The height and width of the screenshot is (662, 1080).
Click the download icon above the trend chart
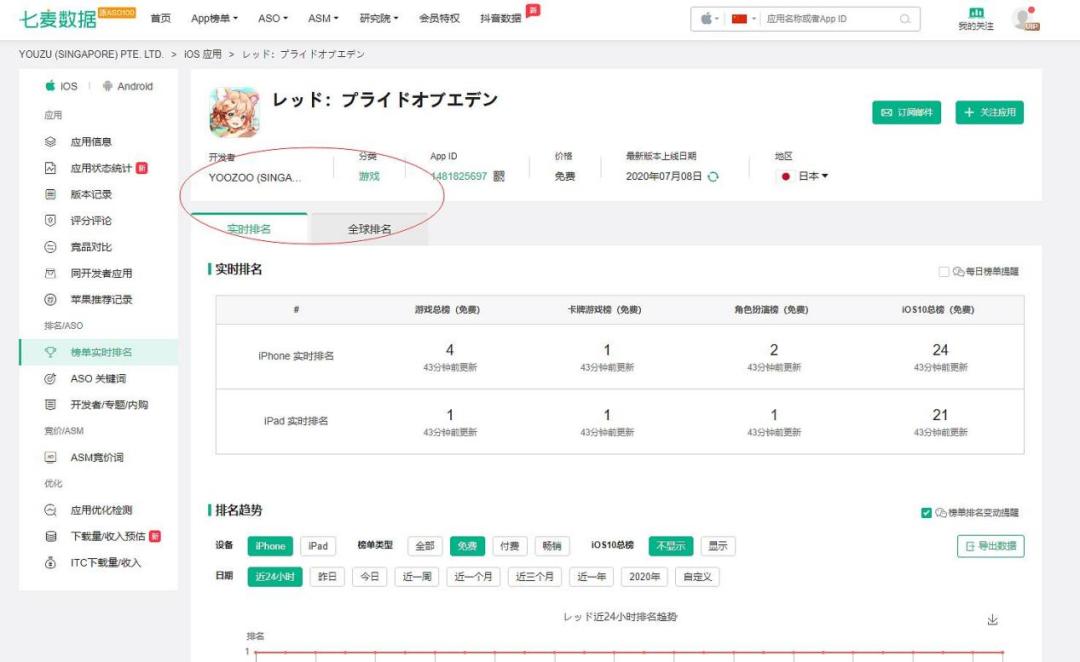click(x=993, y=620)
